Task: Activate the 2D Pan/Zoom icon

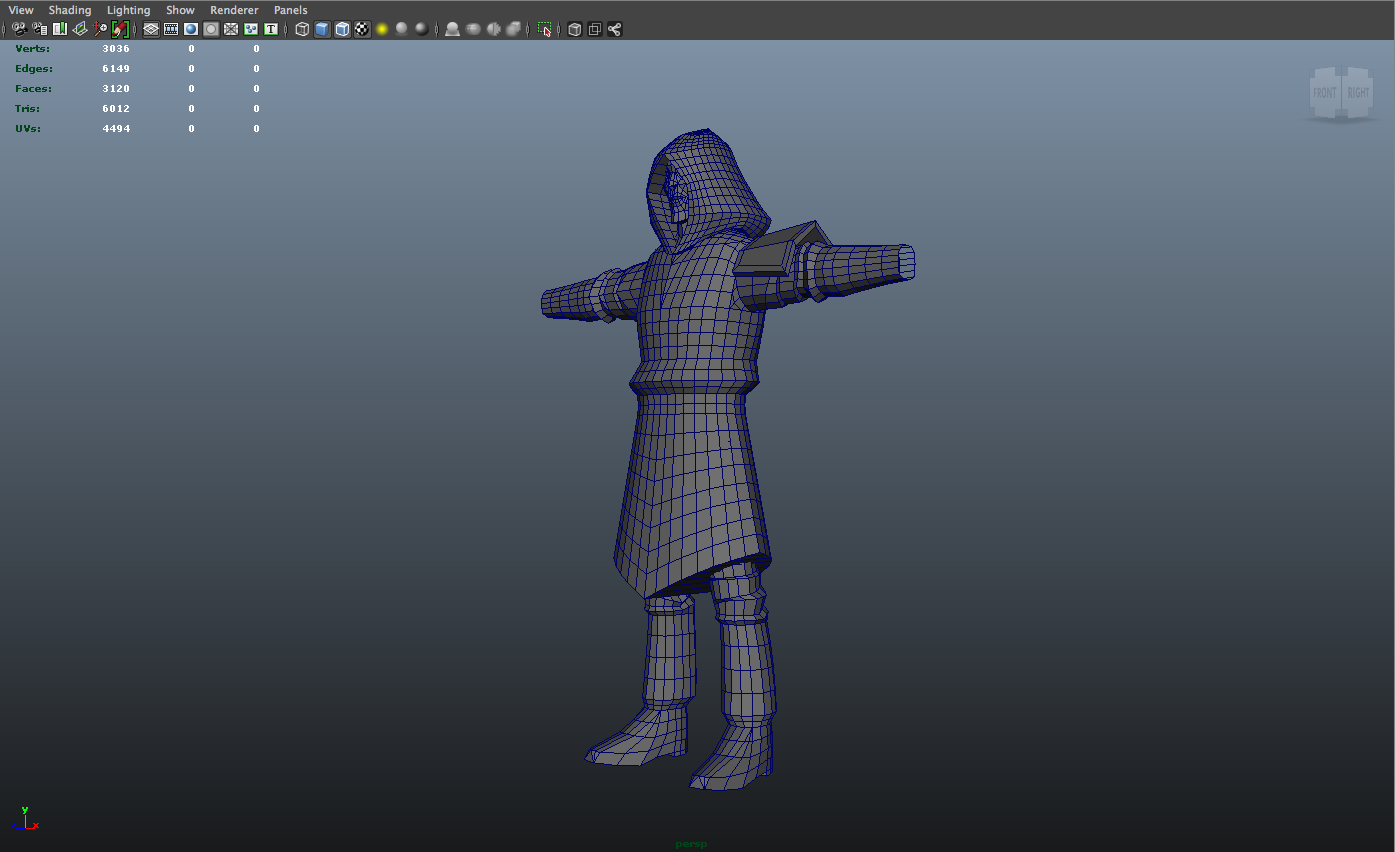Action: tap(100, 29)
